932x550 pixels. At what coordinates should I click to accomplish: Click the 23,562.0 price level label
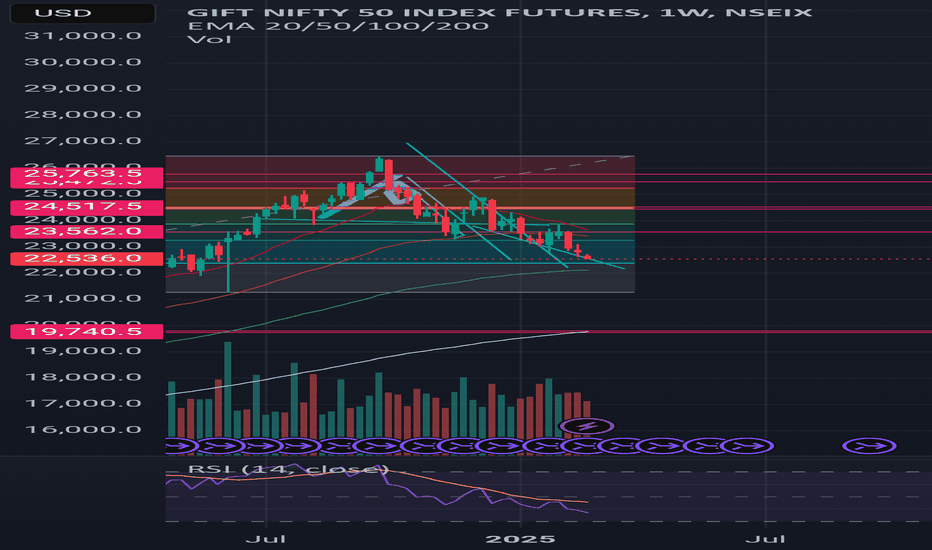(x=87, y=231)
